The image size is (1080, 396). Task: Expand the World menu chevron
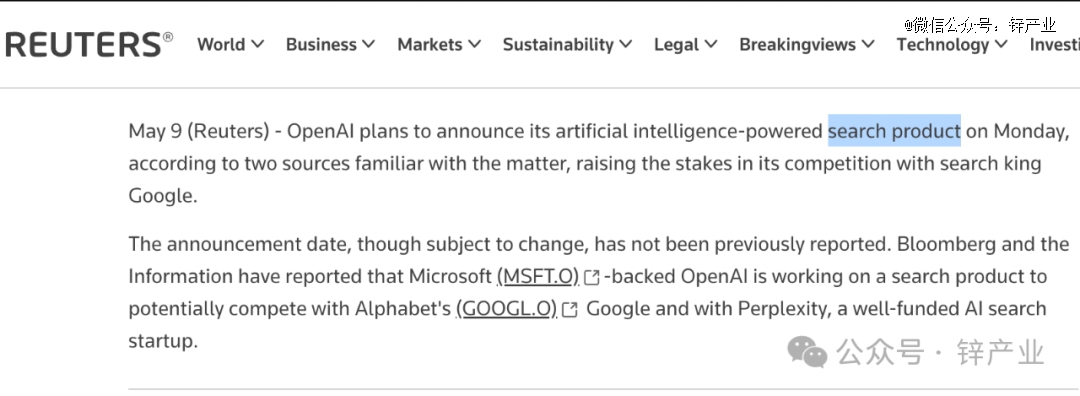[258, 45]
